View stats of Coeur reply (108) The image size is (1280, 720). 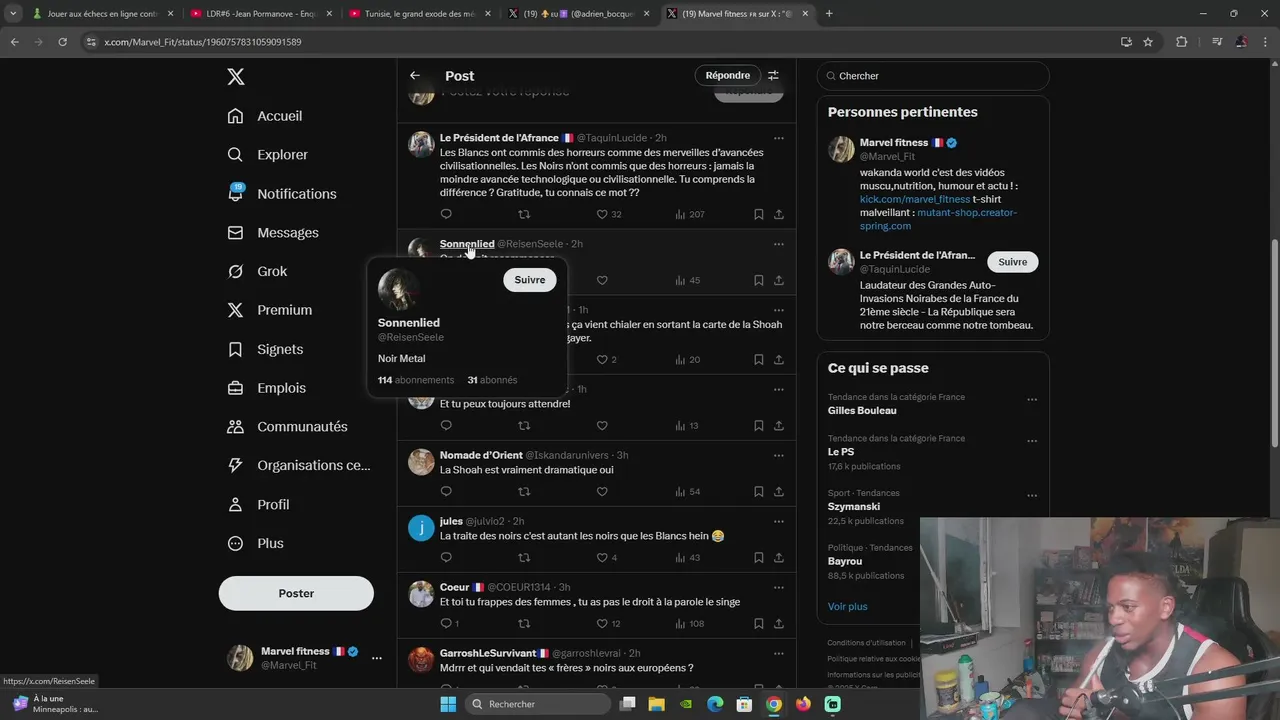tap(690, 624)
